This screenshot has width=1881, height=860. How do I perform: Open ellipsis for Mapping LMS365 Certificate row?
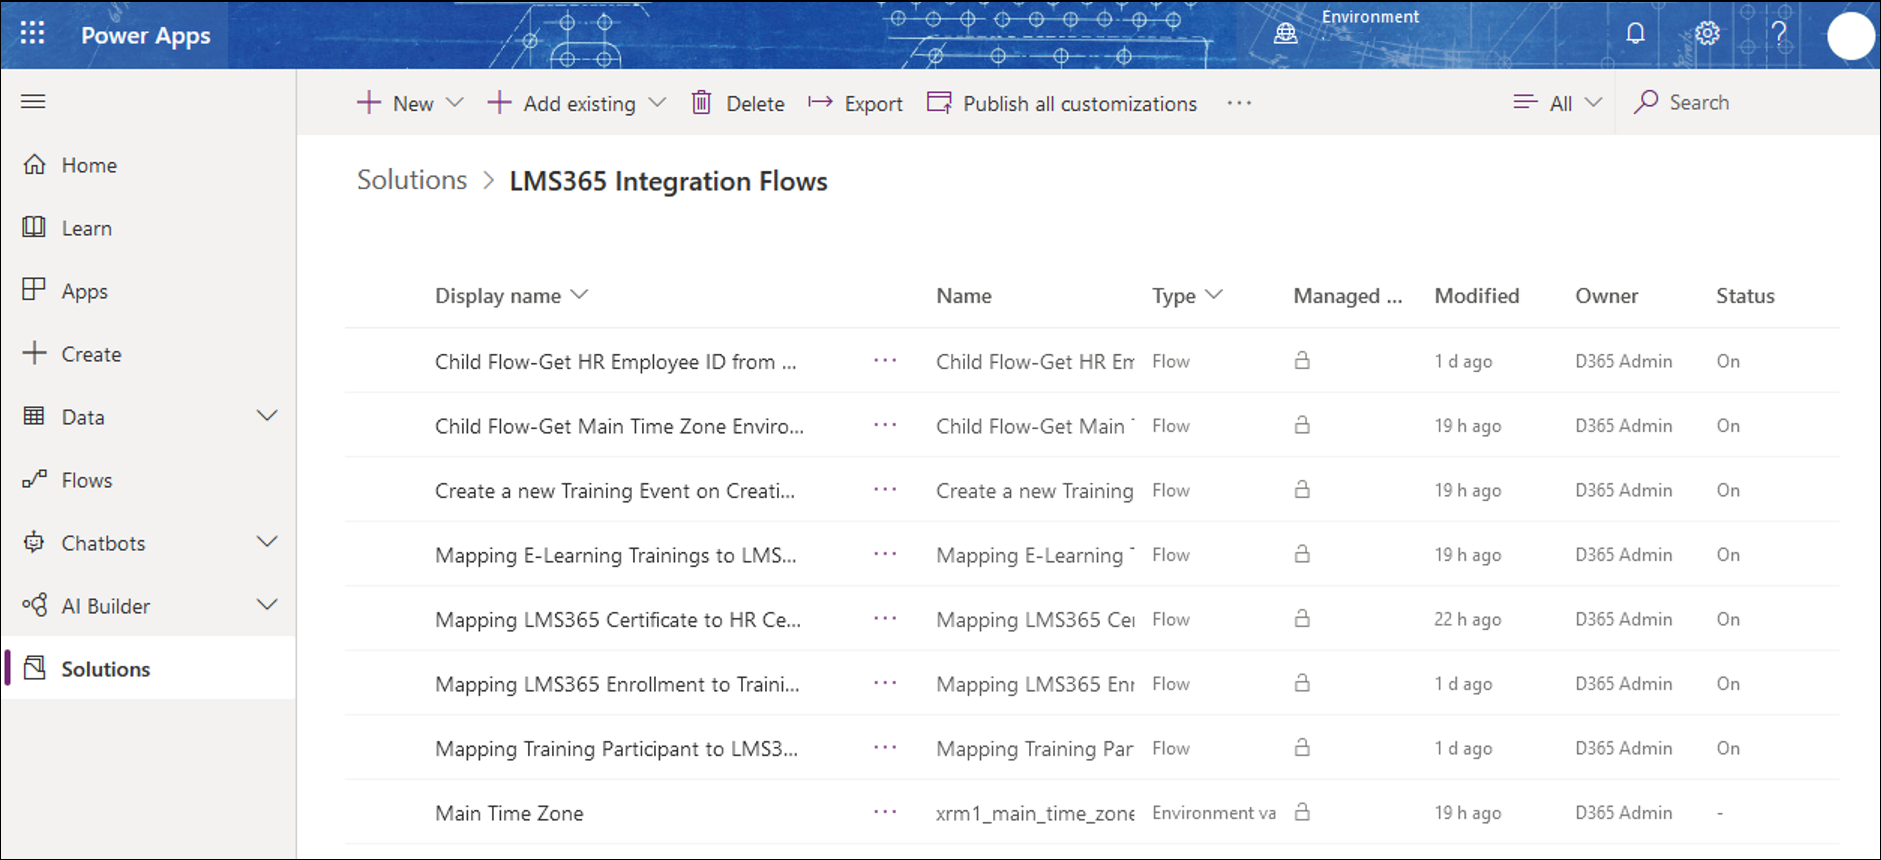pyautogui.click(x=885, y=619)
